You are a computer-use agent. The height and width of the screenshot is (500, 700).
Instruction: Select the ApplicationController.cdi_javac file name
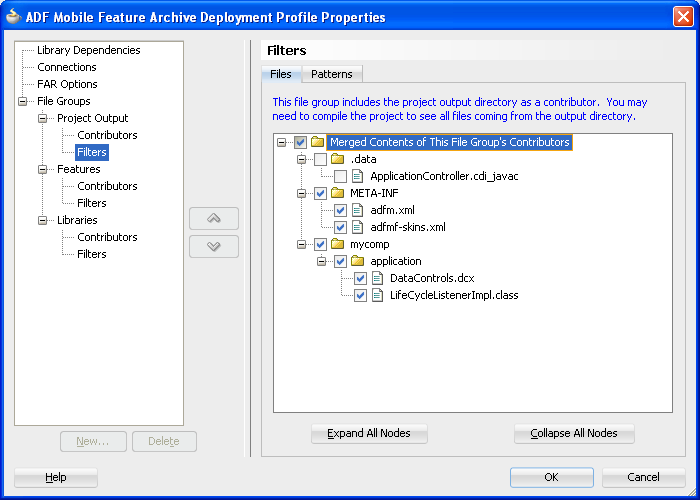click(x=444, y=176)
